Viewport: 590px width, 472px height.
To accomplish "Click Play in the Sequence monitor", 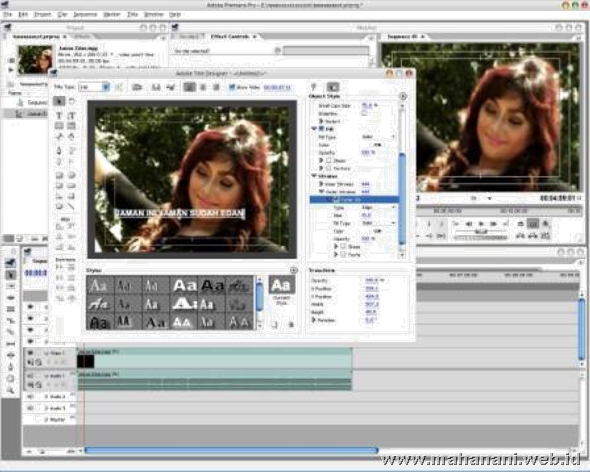I will click(x=481, y=224).
